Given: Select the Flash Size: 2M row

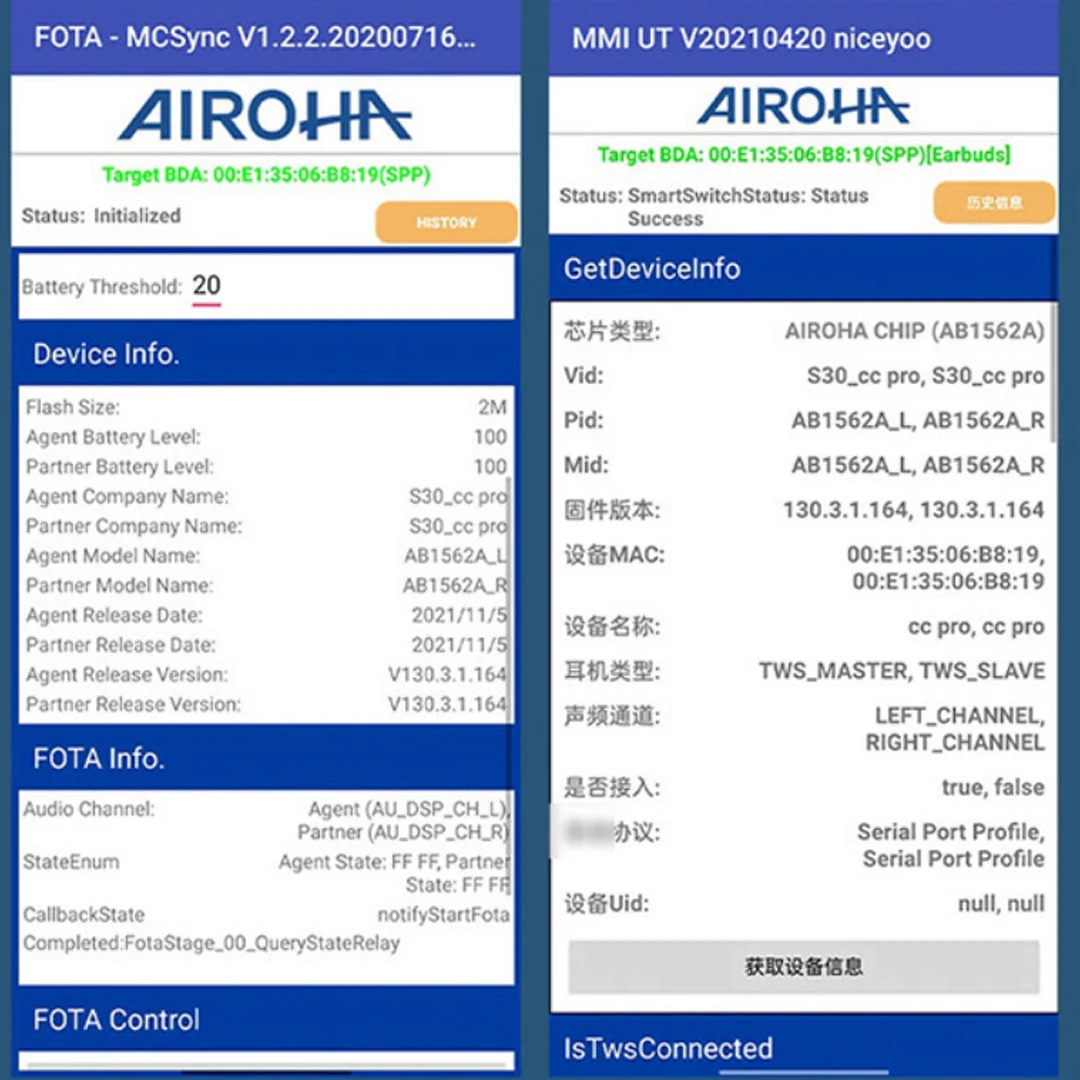Looking at the screenshot, I should coord(266,407).
